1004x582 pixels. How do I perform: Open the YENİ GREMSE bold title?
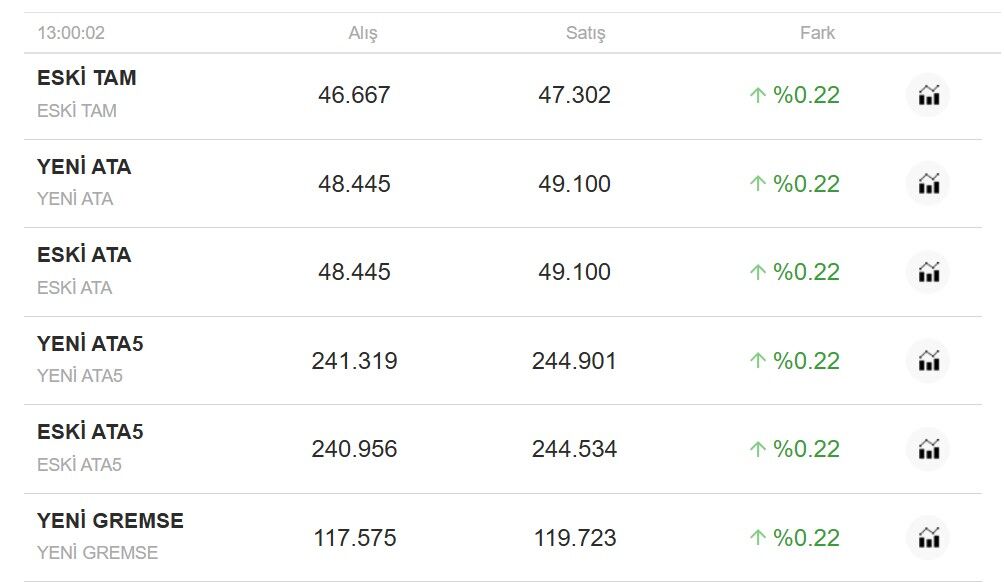point(110,521)
